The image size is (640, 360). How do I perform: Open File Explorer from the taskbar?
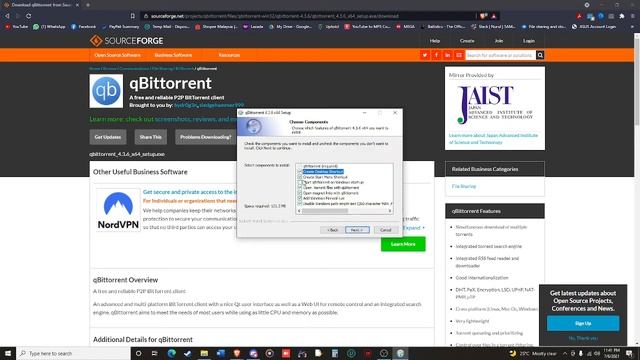pos(204,353)
